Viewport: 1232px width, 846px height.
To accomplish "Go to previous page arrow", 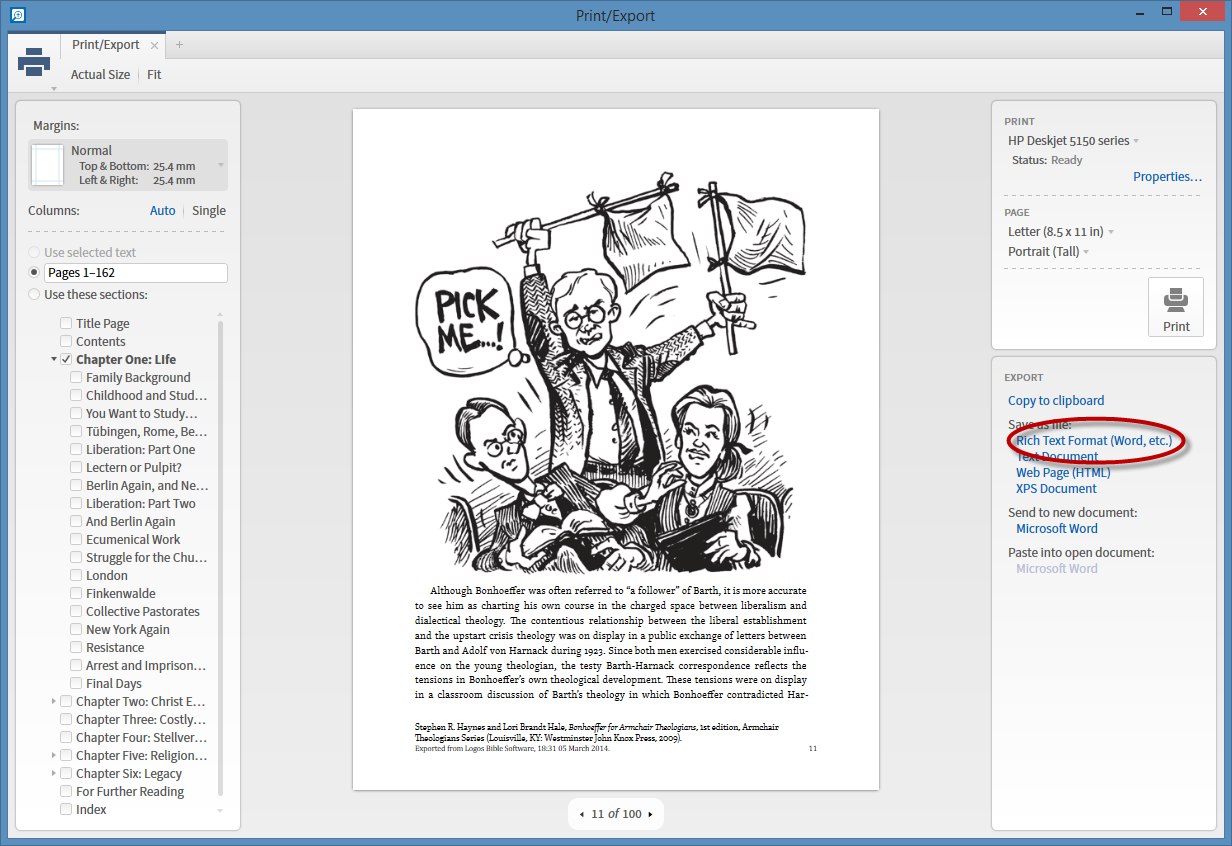I will coord(582,814).
